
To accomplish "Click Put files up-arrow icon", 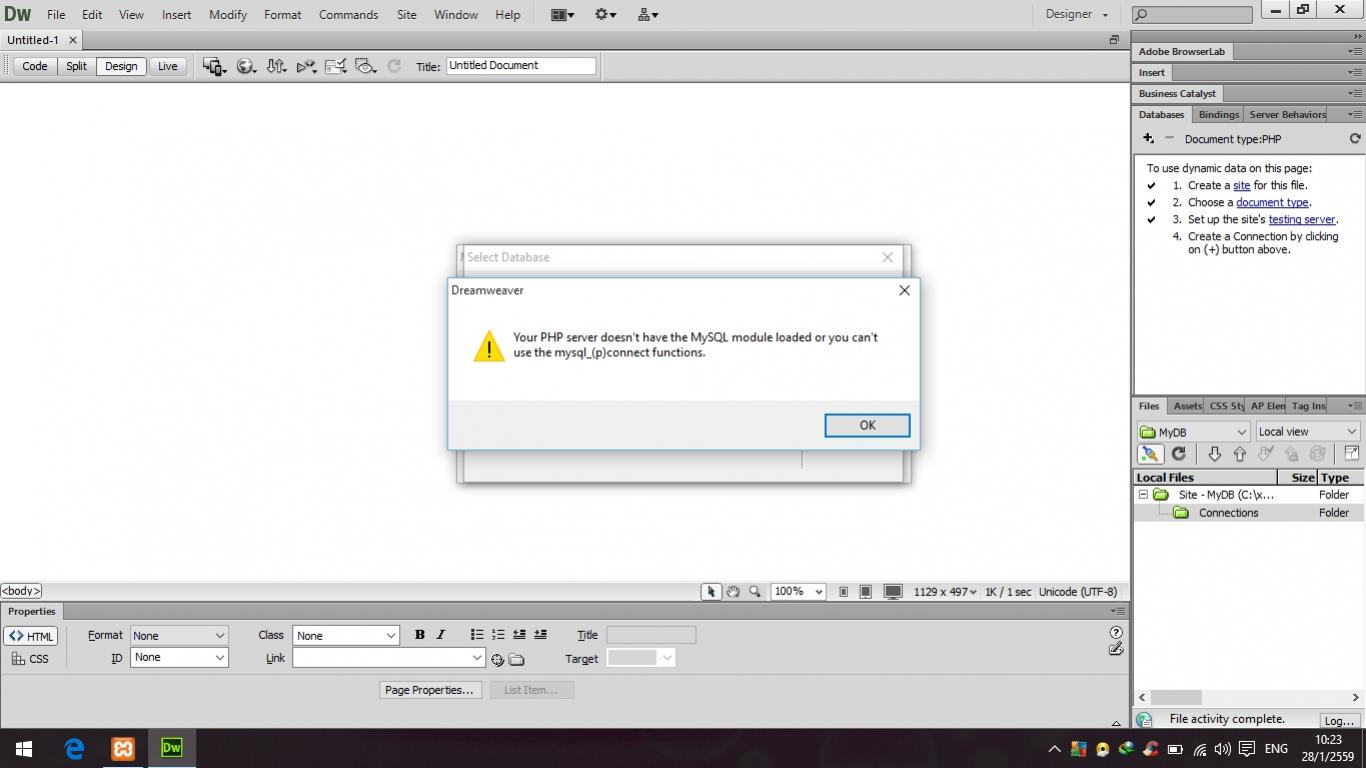I will pos(1240,454).
